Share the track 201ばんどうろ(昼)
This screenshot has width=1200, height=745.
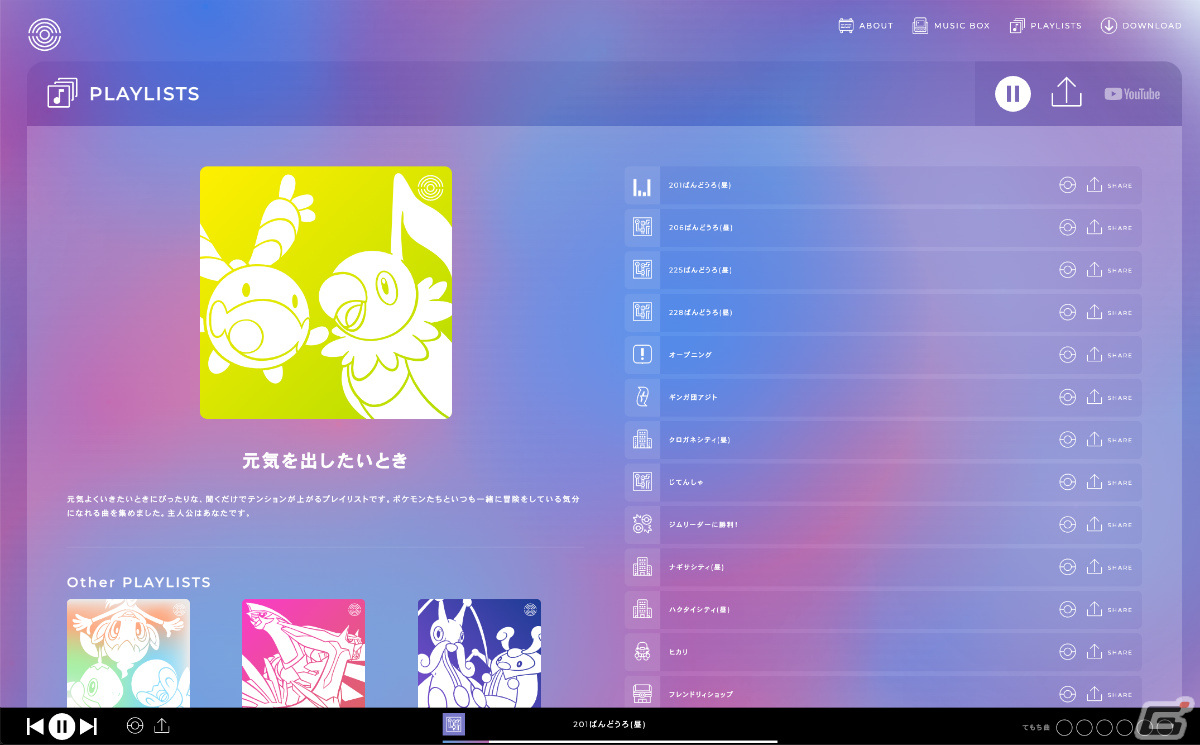tap(1109, 186)
